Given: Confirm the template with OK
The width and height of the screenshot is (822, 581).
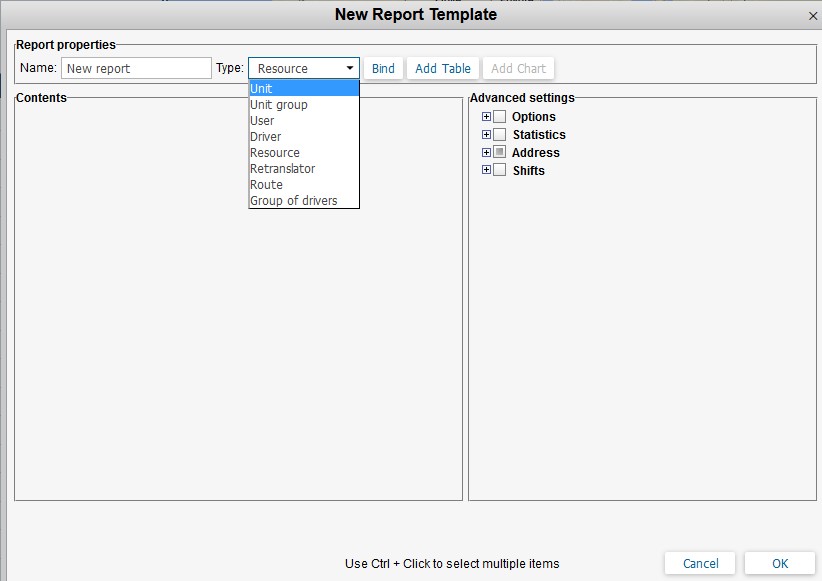Looking at the screenshot, I should coord(779,564).
